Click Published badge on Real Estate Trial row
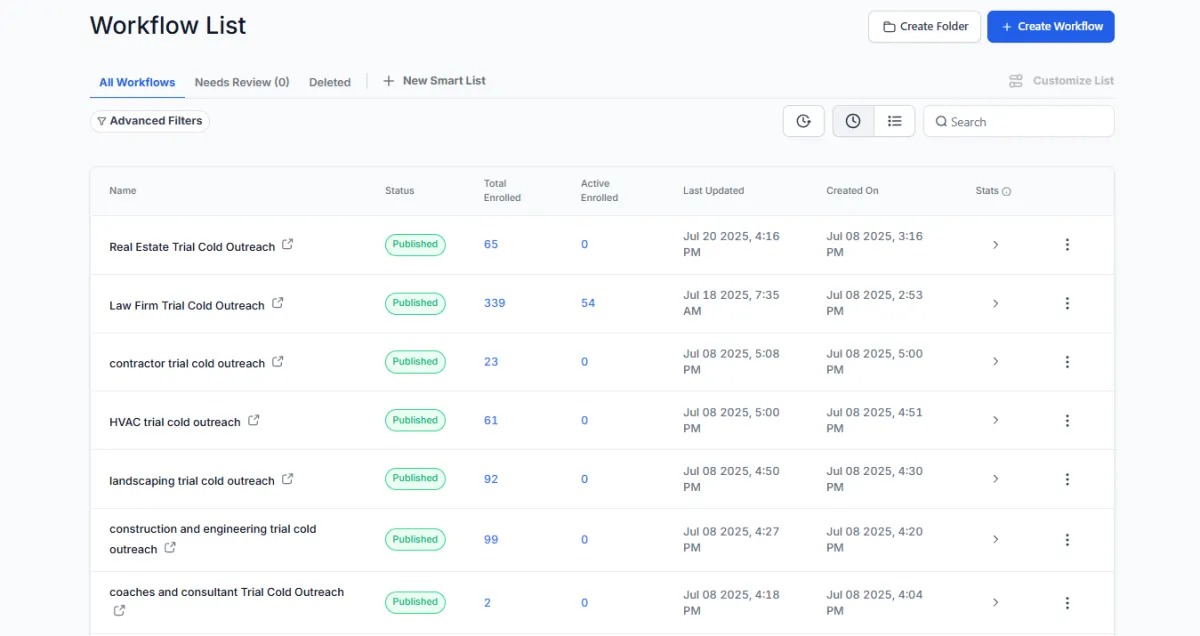 pos(415,244)
